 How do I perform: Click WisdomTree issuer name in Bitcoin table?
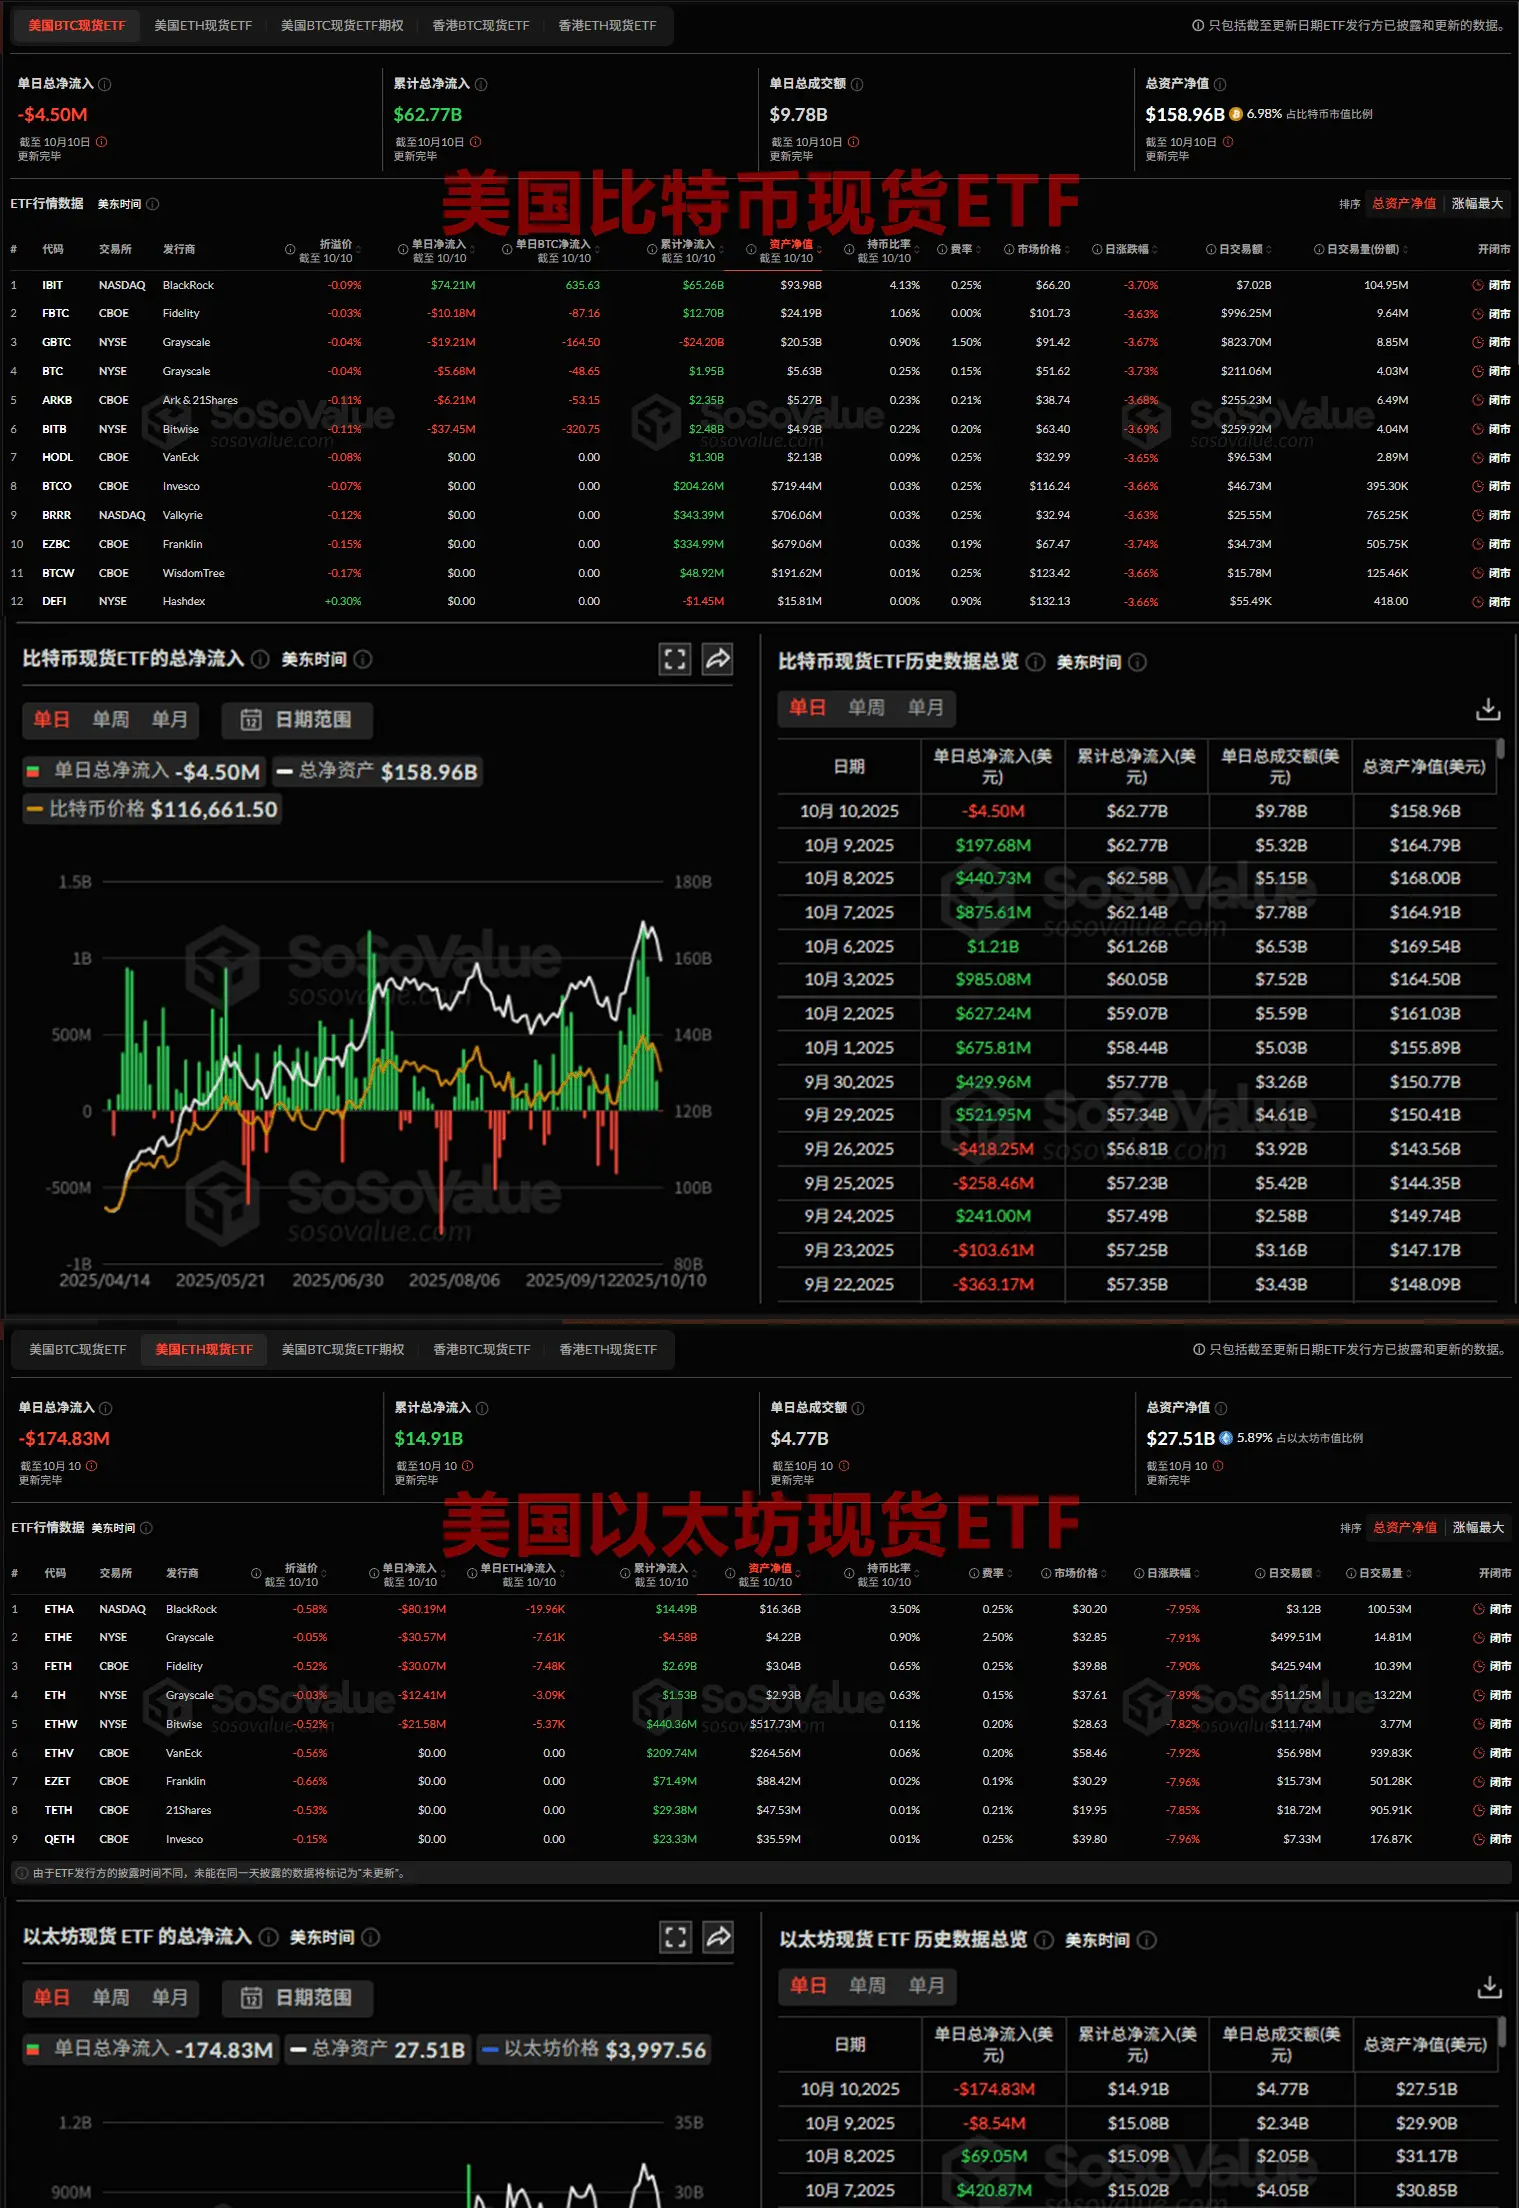[194, 574]
